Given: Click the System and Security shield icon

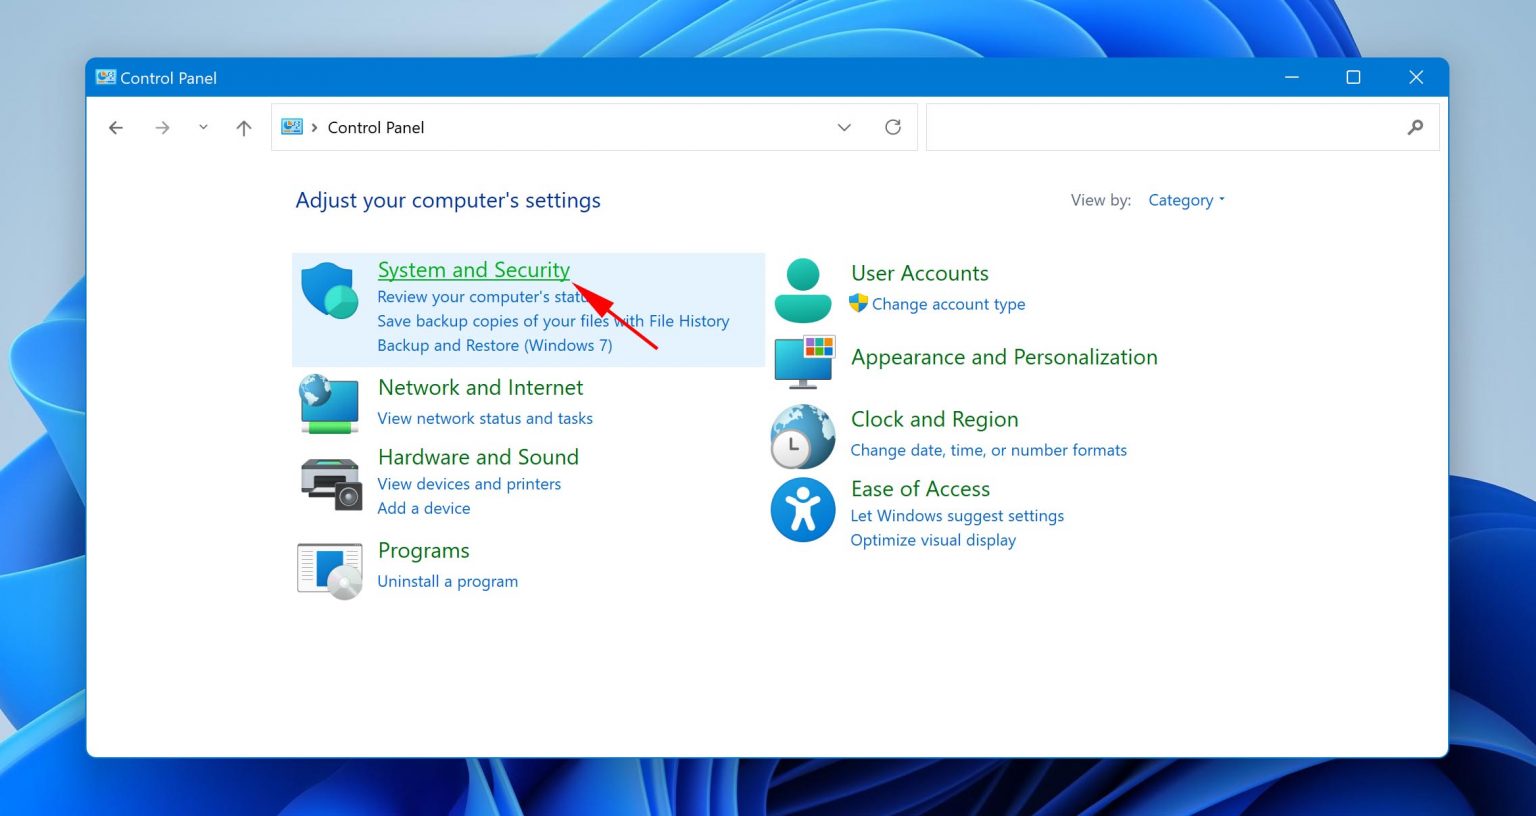Looking at the screenshot, I should (330, 290).
